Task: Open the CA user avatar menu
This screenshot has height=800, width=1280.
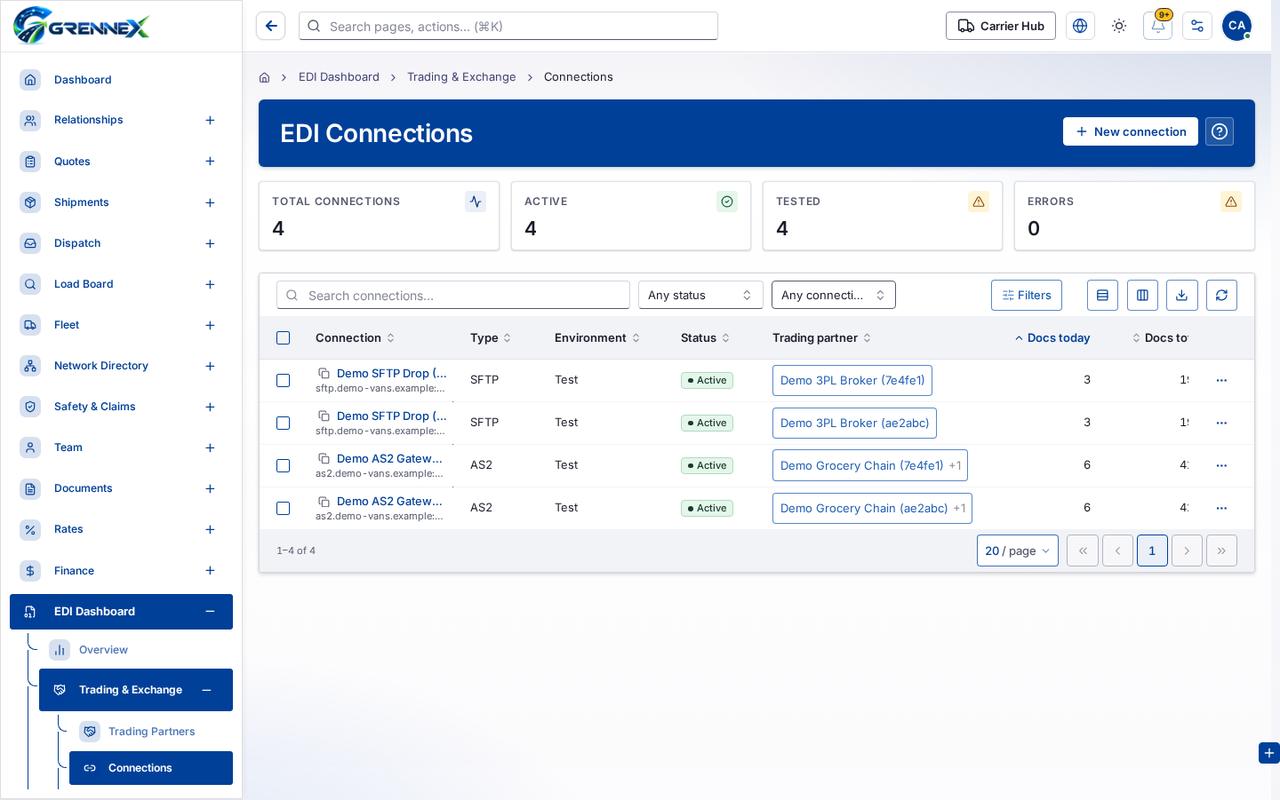Action: click(1237, 26)
